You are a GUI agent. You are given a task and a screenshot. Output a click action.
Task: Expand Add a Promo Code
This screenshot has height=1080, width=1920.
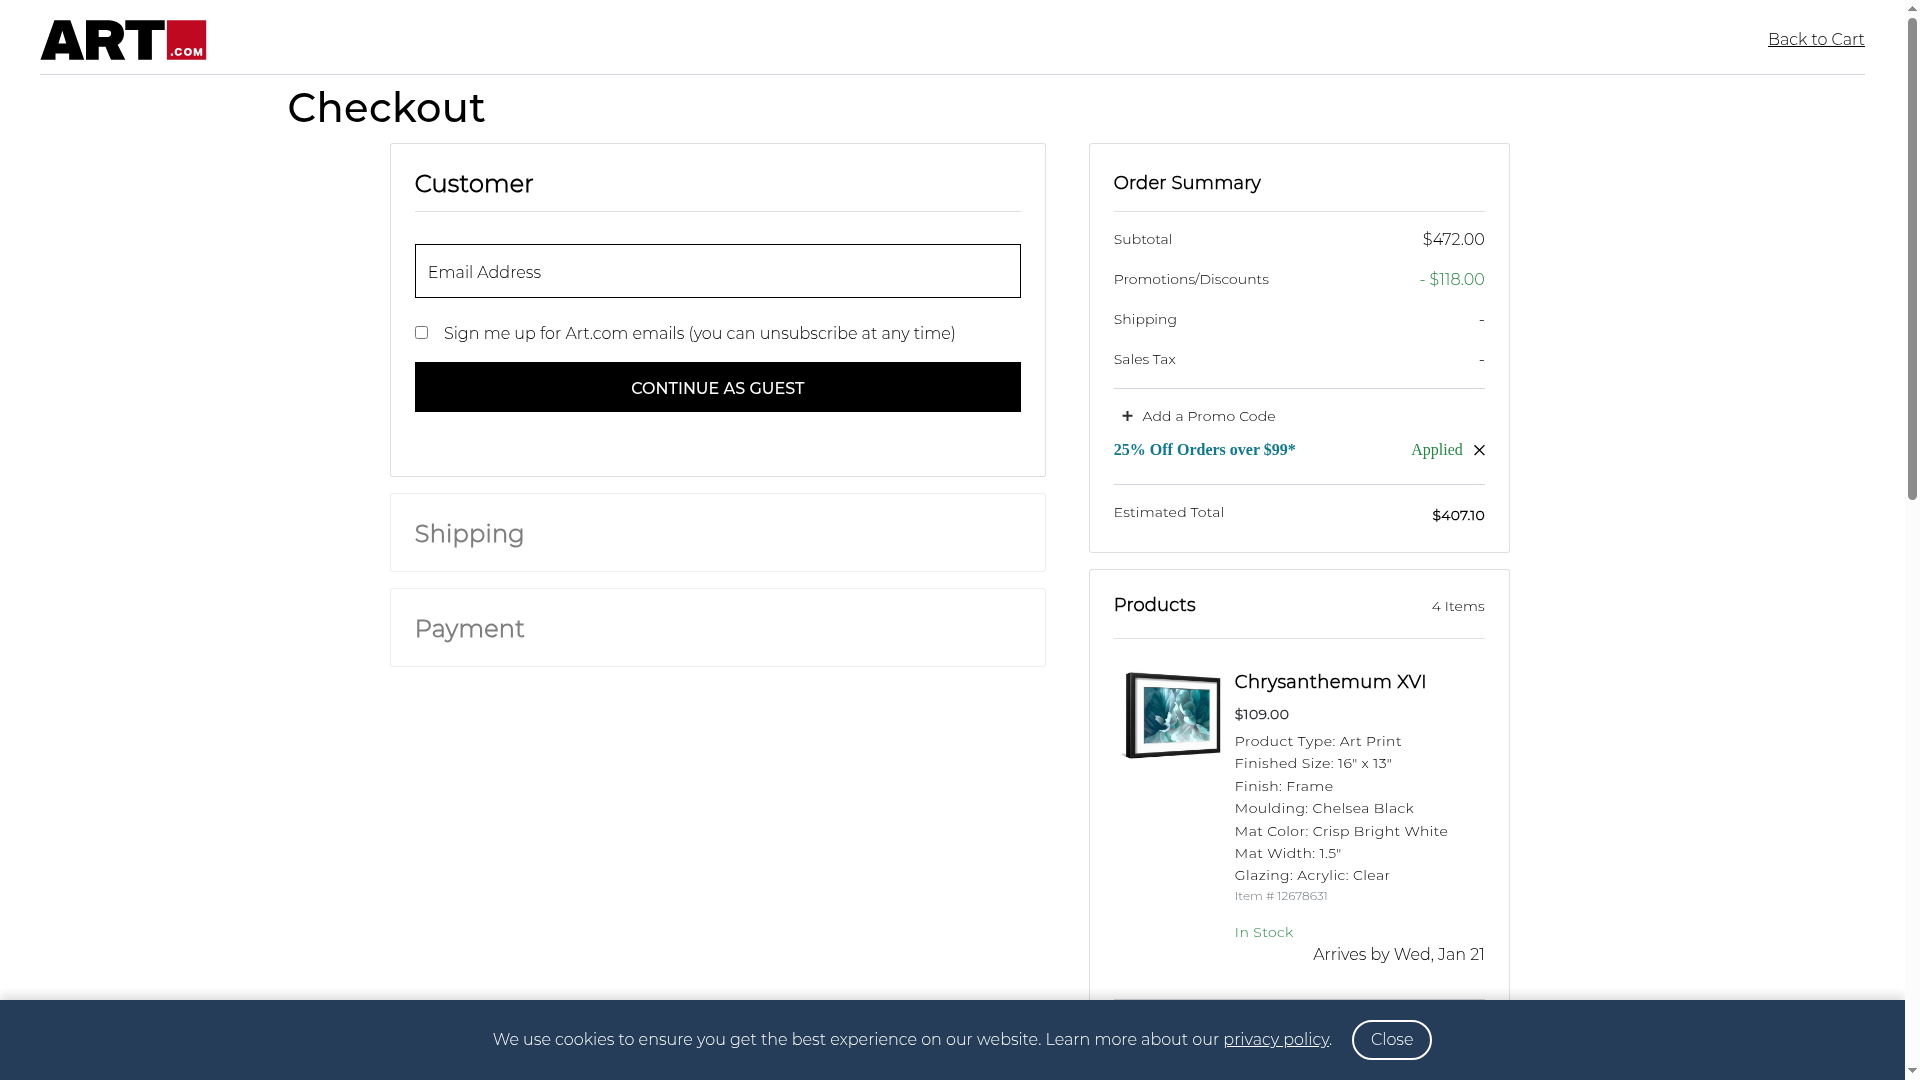pyautogui.click(x=1208, y=416)
